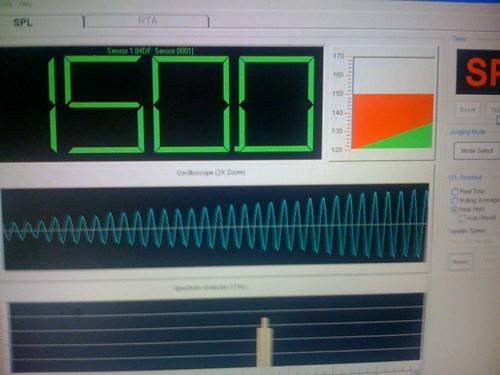Viewport: 500px width, 375px height.
Task: Click the spectrum analyzer peak bar
Action: pos(265,342)
